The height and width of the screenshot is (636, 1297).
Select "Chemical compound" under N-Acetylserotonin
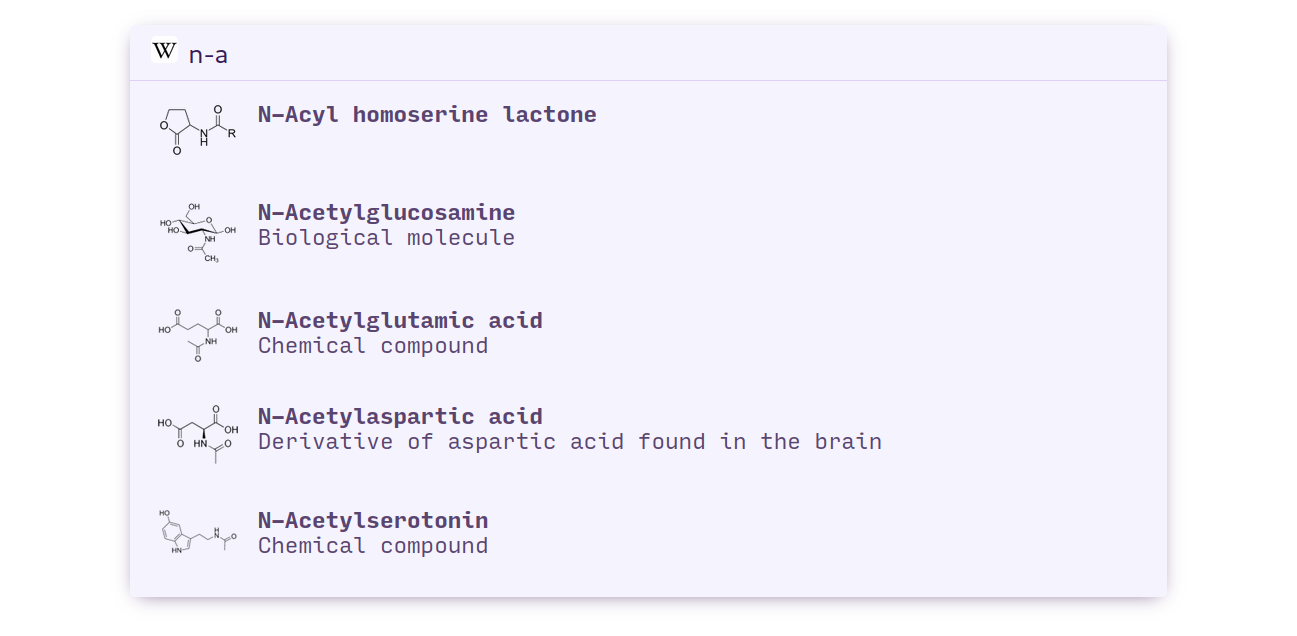373,546
